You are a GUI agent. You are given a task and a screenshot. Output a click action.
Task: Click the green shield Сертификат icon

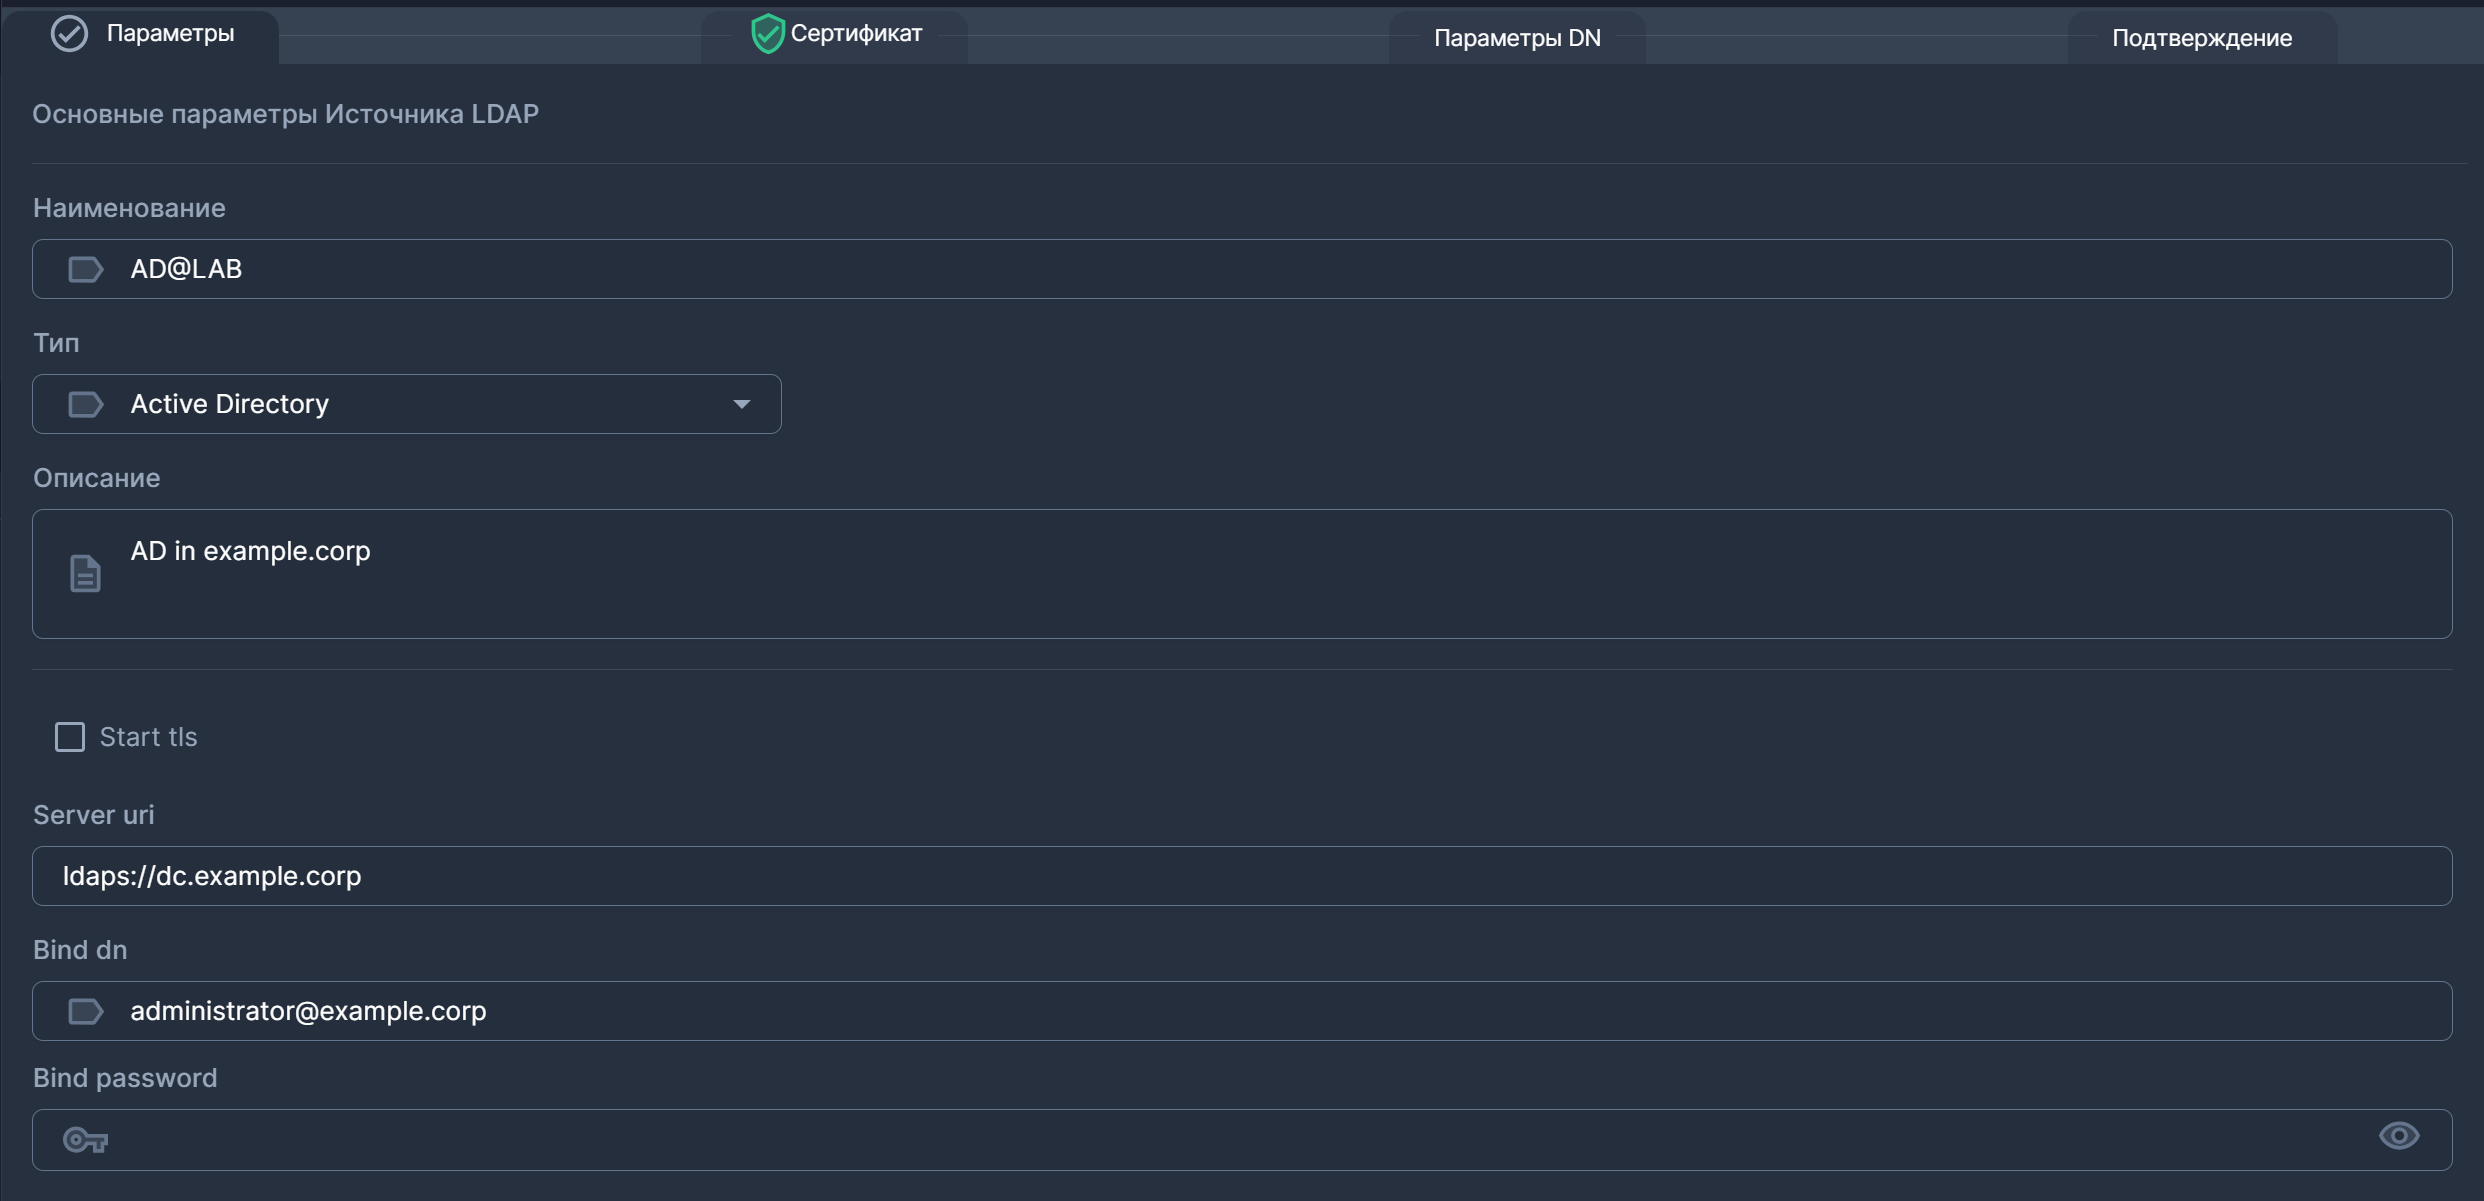767,34
